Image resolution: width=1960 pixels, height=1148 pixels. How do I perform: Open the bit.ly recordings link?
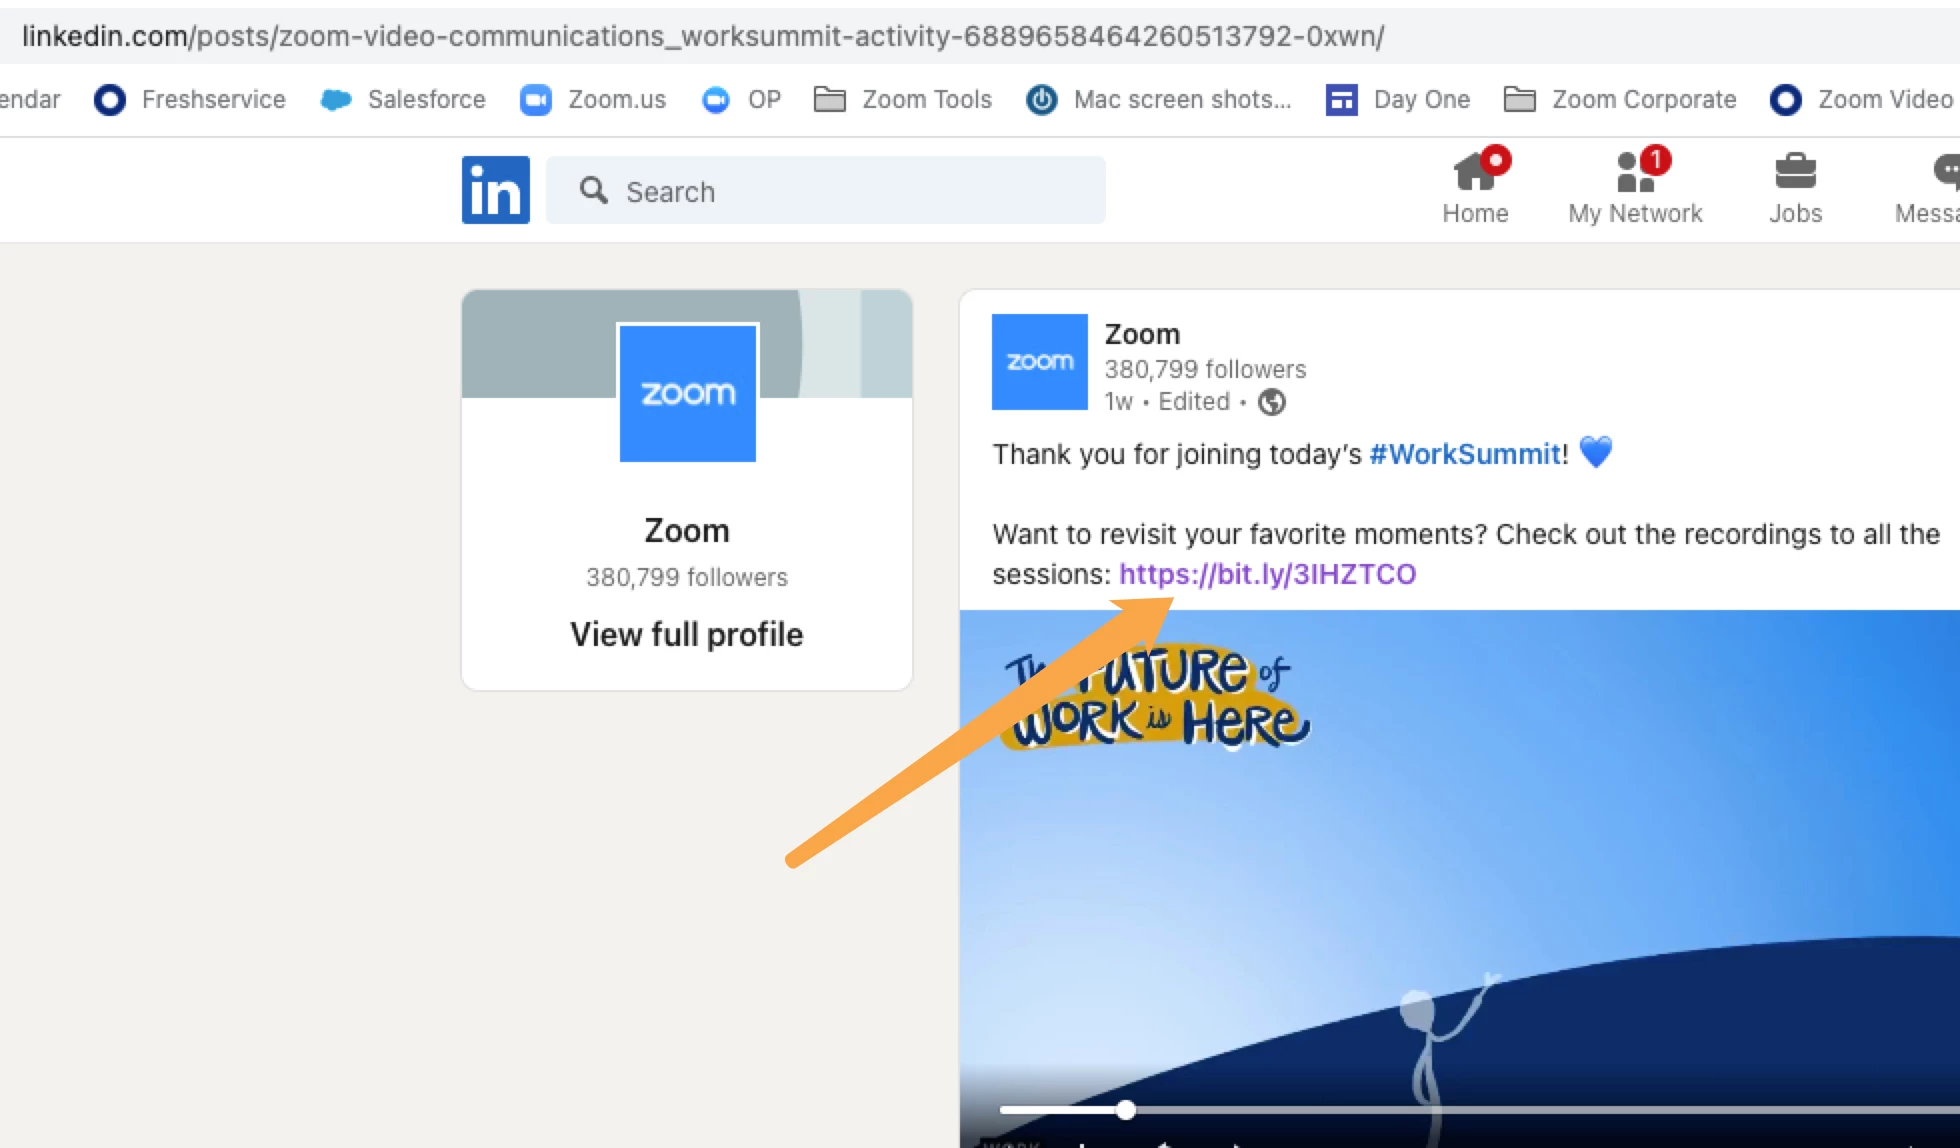point(1267,574)
